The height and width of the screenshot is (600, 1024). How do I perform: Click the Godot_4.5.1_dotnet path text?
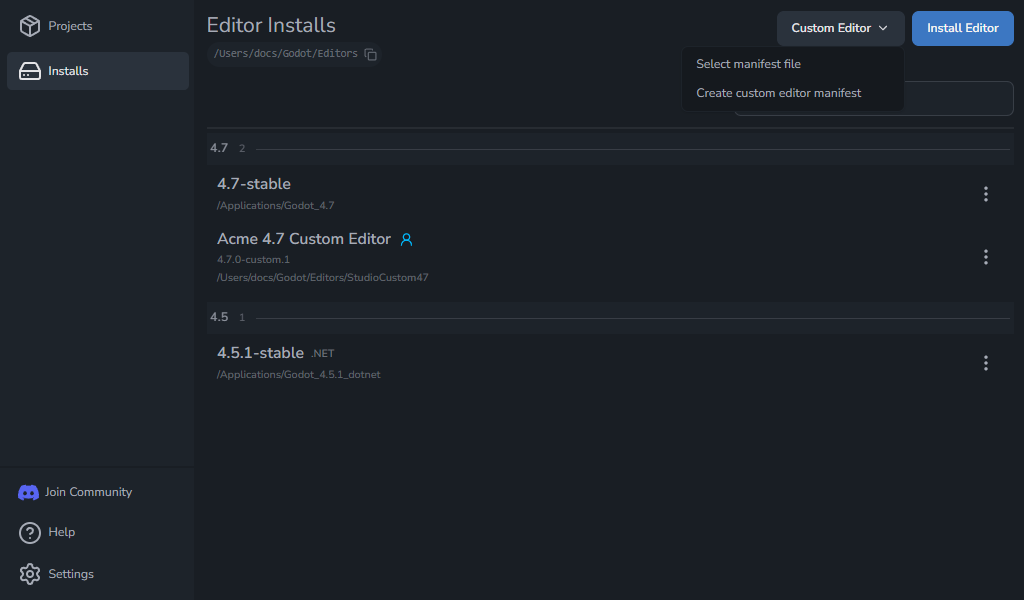(298, 375)
